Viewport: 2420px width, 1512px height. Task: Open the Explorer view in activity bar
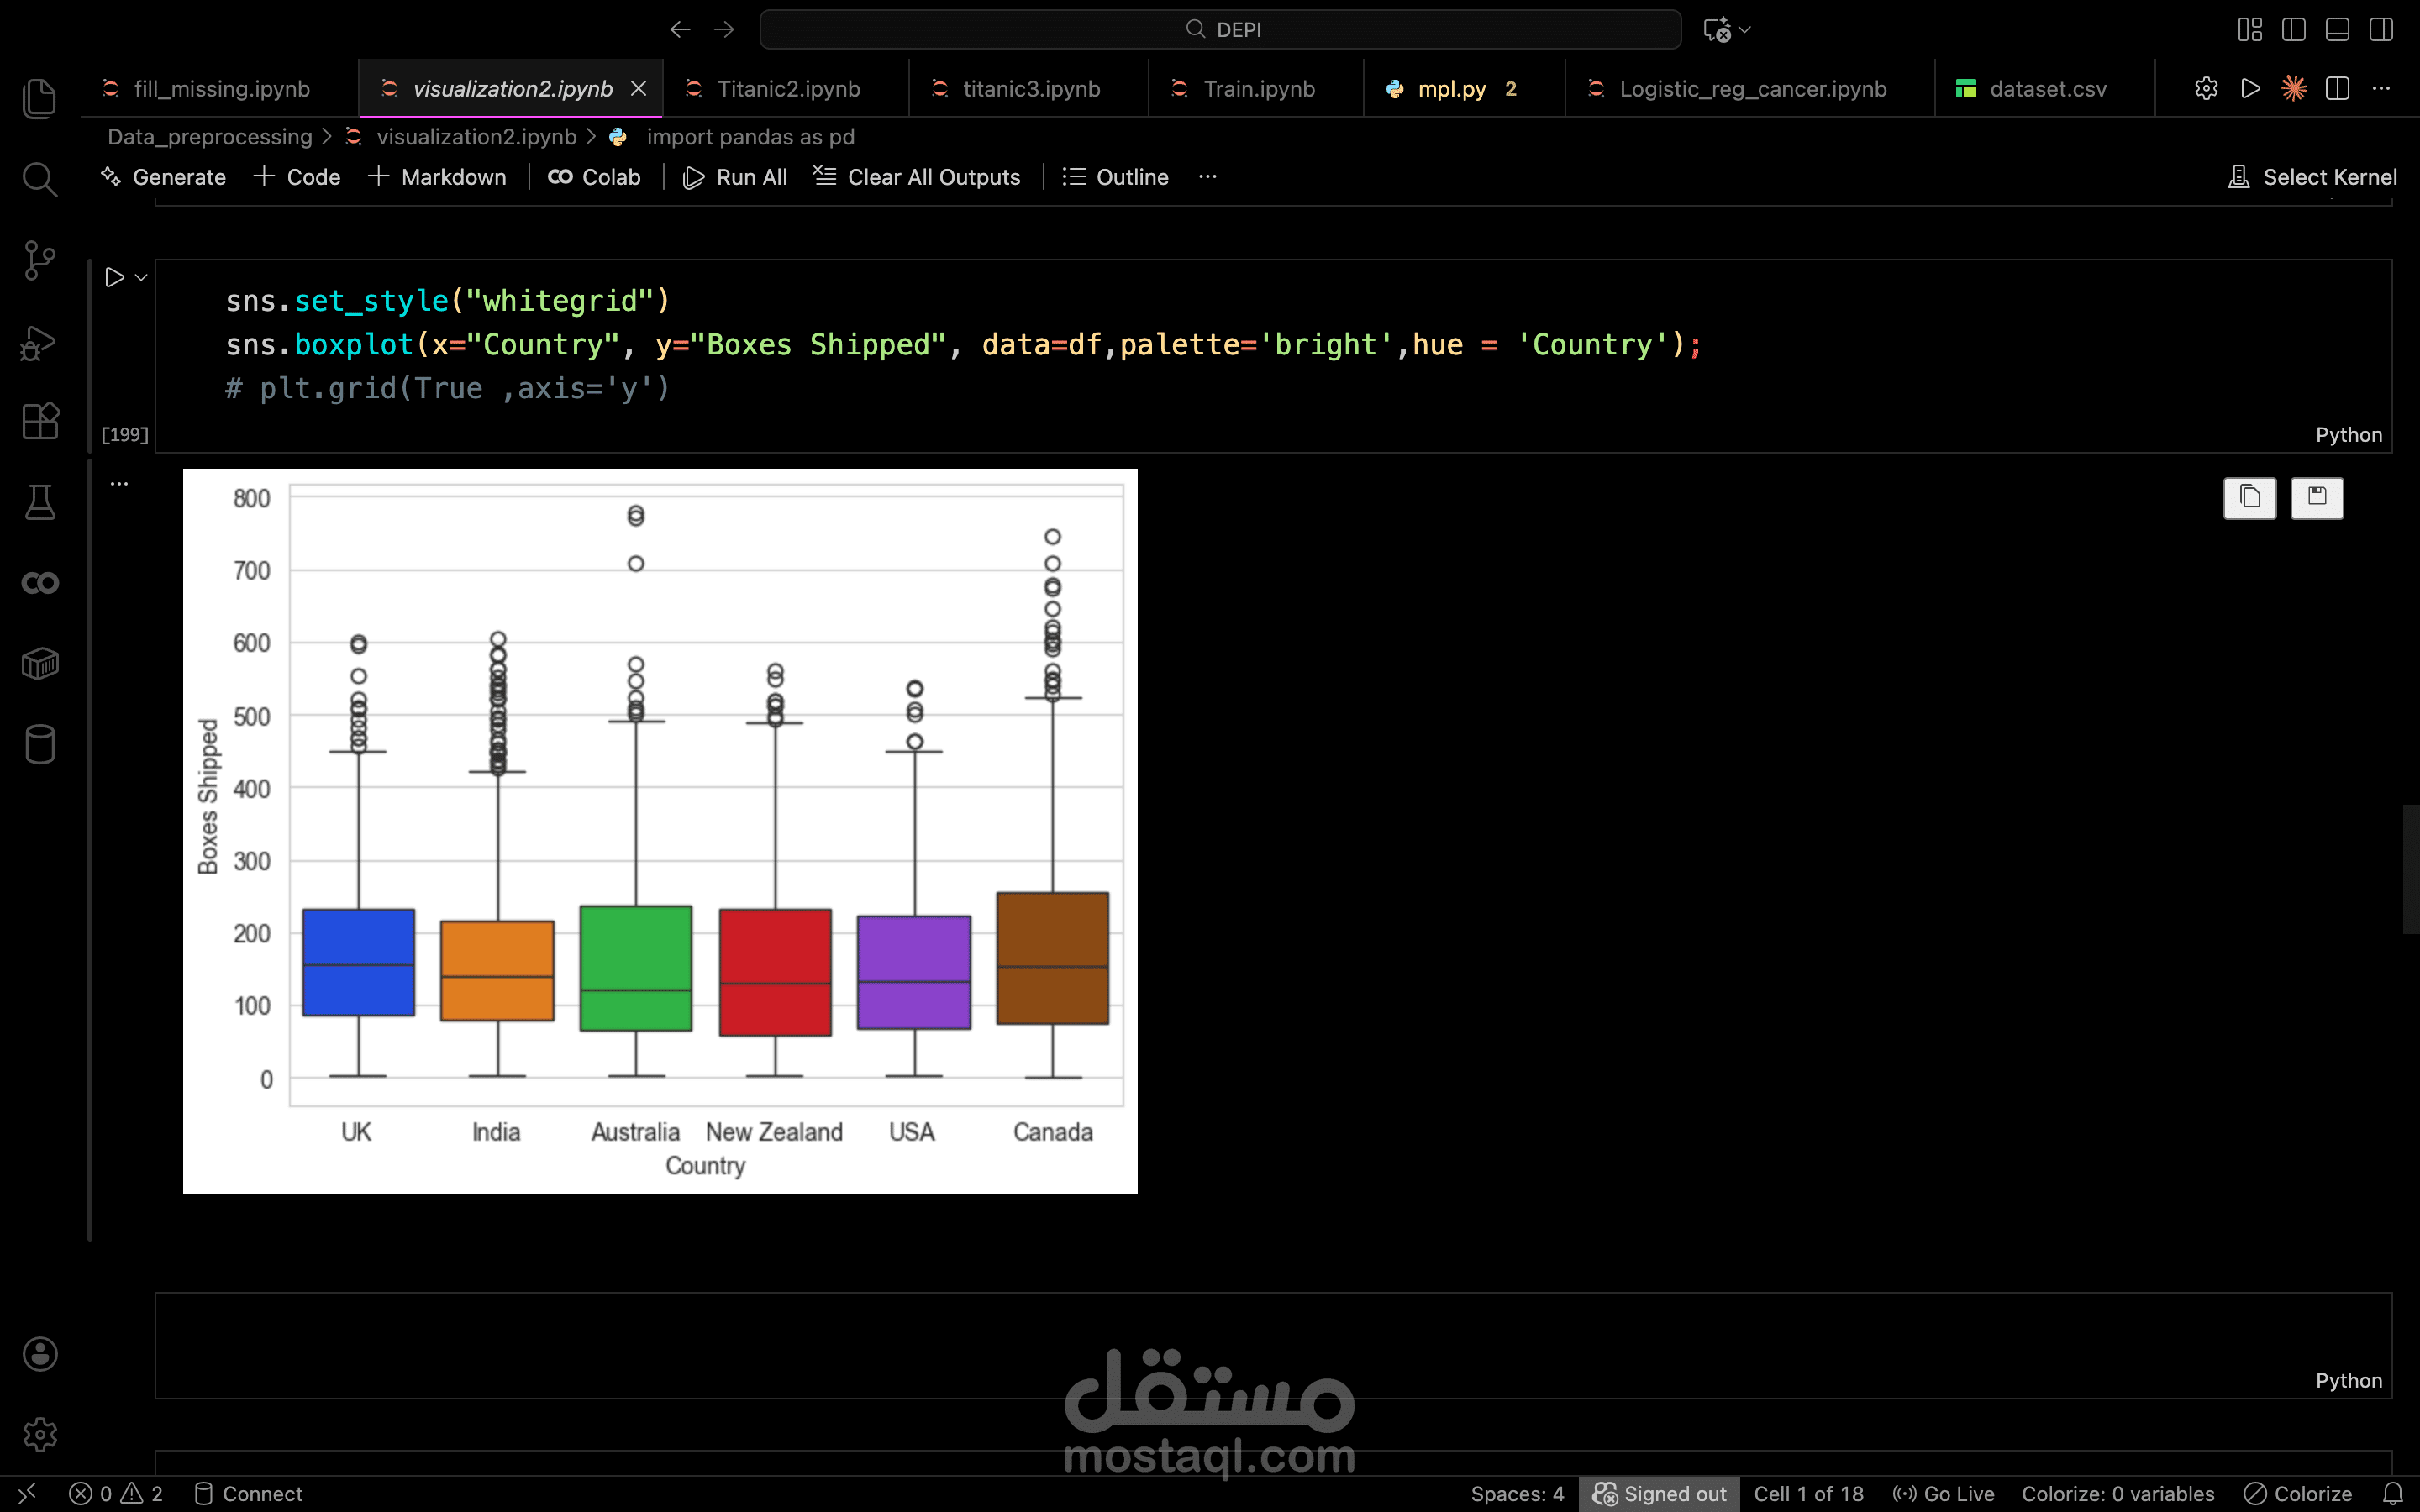coord(40,98)
